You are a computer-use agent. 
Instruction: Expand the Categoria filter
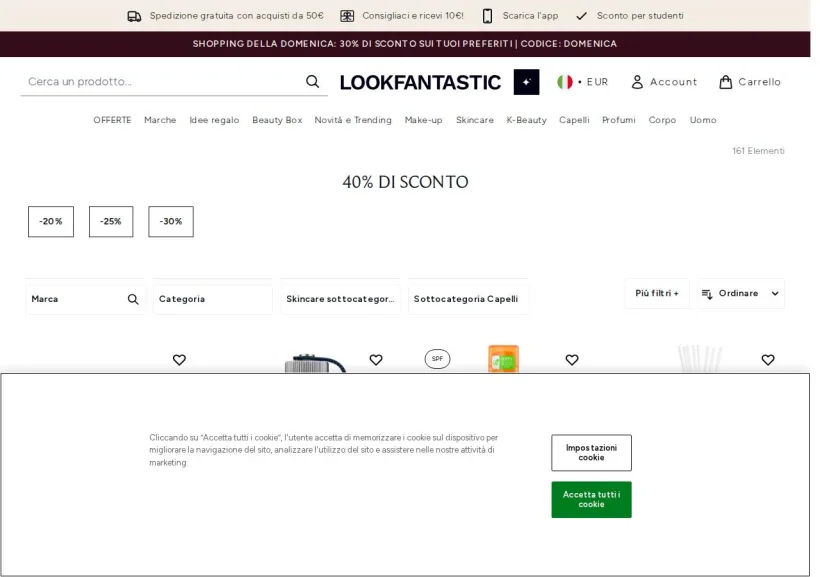click(213, 299)
